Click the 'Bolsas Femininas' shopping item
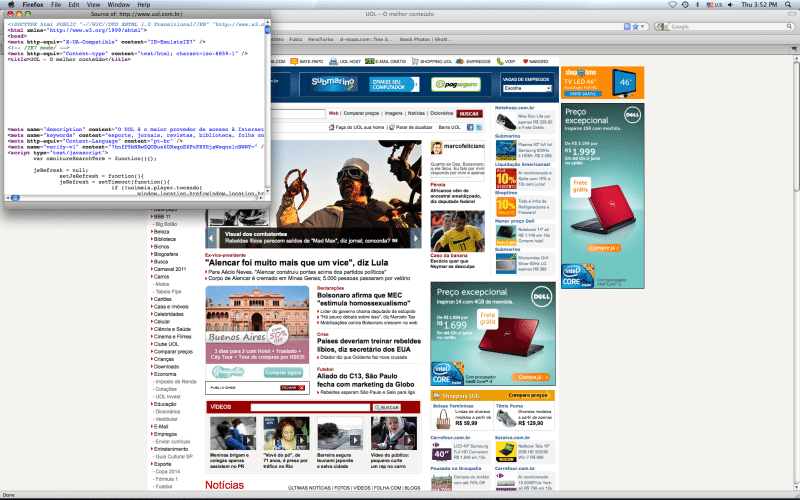 [x=462, y=416]
